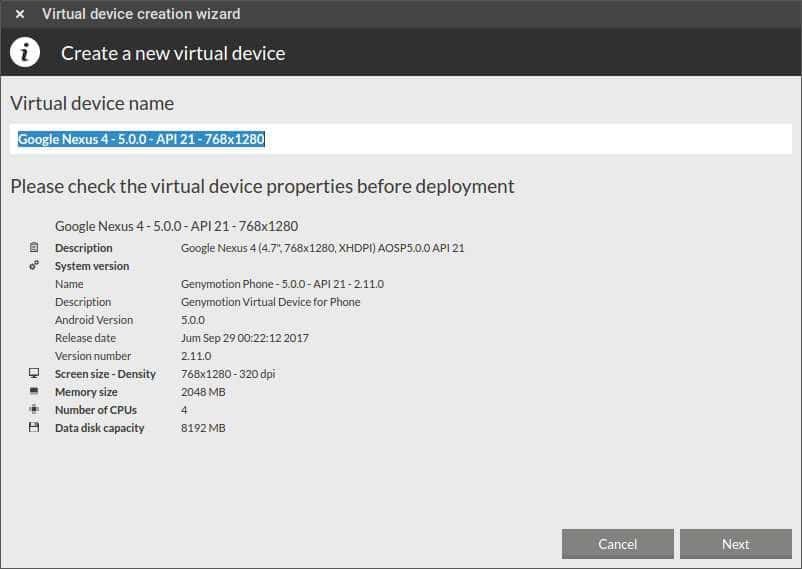Click the non-bold Description label under System version

(83, 302)
